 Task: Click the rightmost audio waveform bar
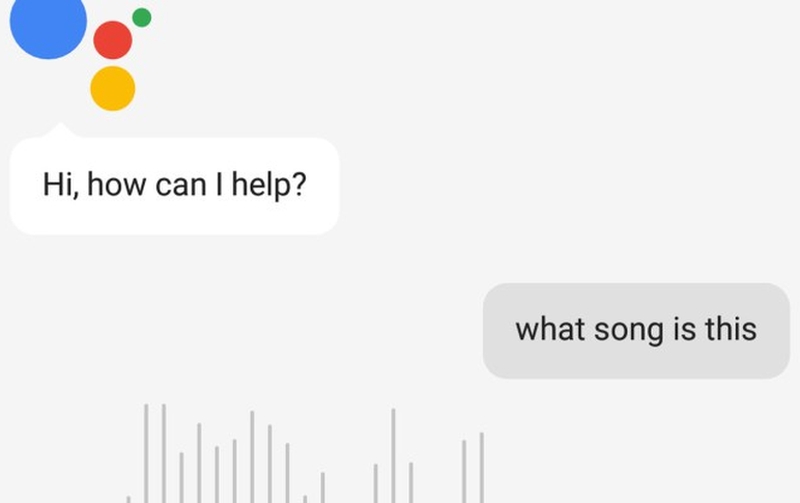(x=481, y=467)
